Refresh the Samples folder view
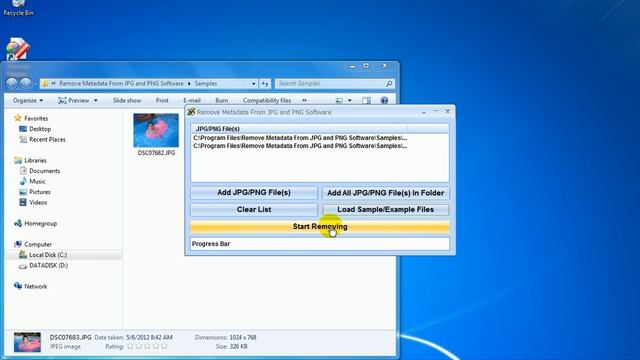This screenshot has width=640, height=360. tap(265, 84)
